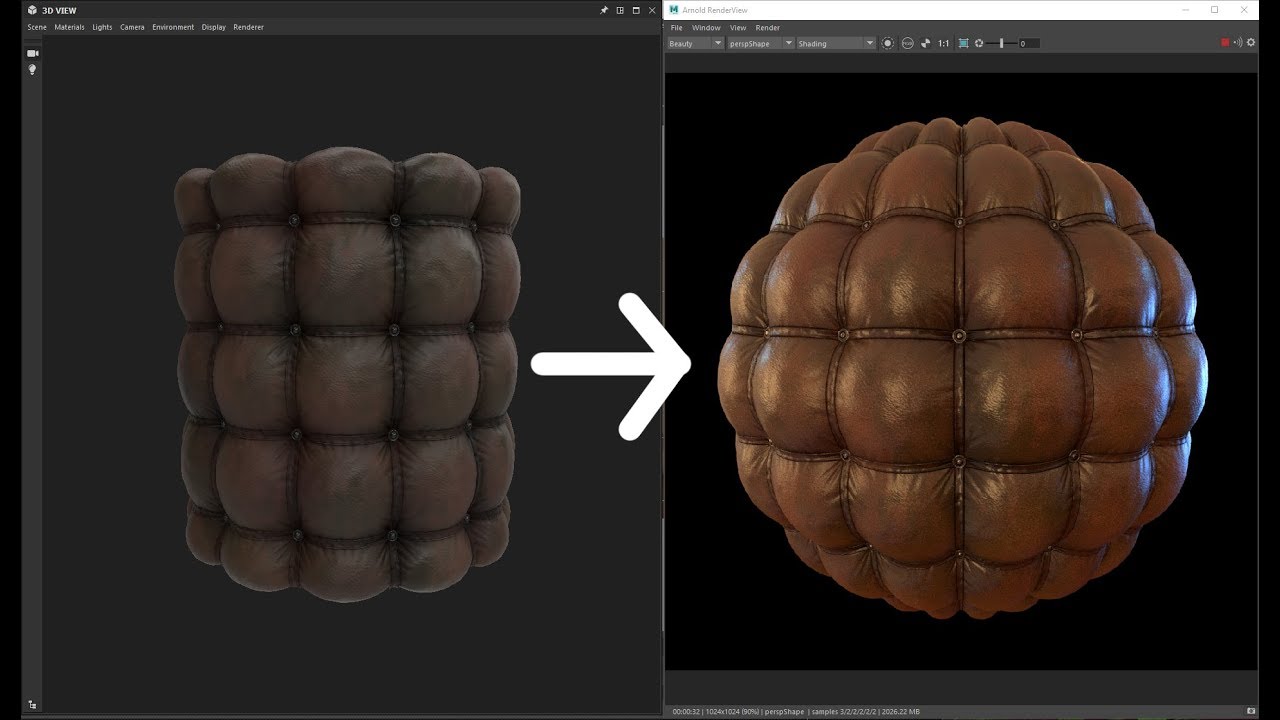Open the Render menu in Arnold RenderView

click(x=767, y=28)
